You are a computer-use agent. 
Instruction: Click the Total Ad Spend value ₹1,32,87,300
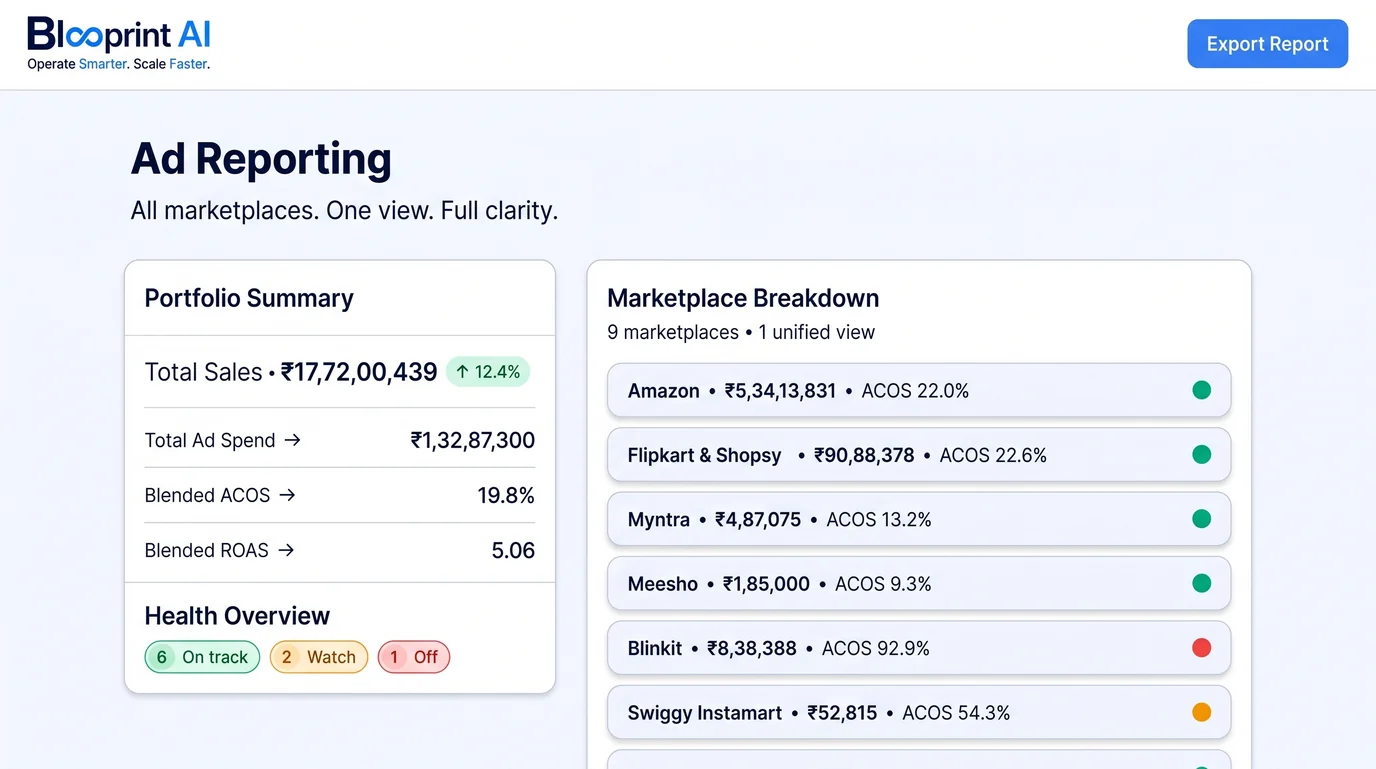pyautogui.click(x=472, y=440)
